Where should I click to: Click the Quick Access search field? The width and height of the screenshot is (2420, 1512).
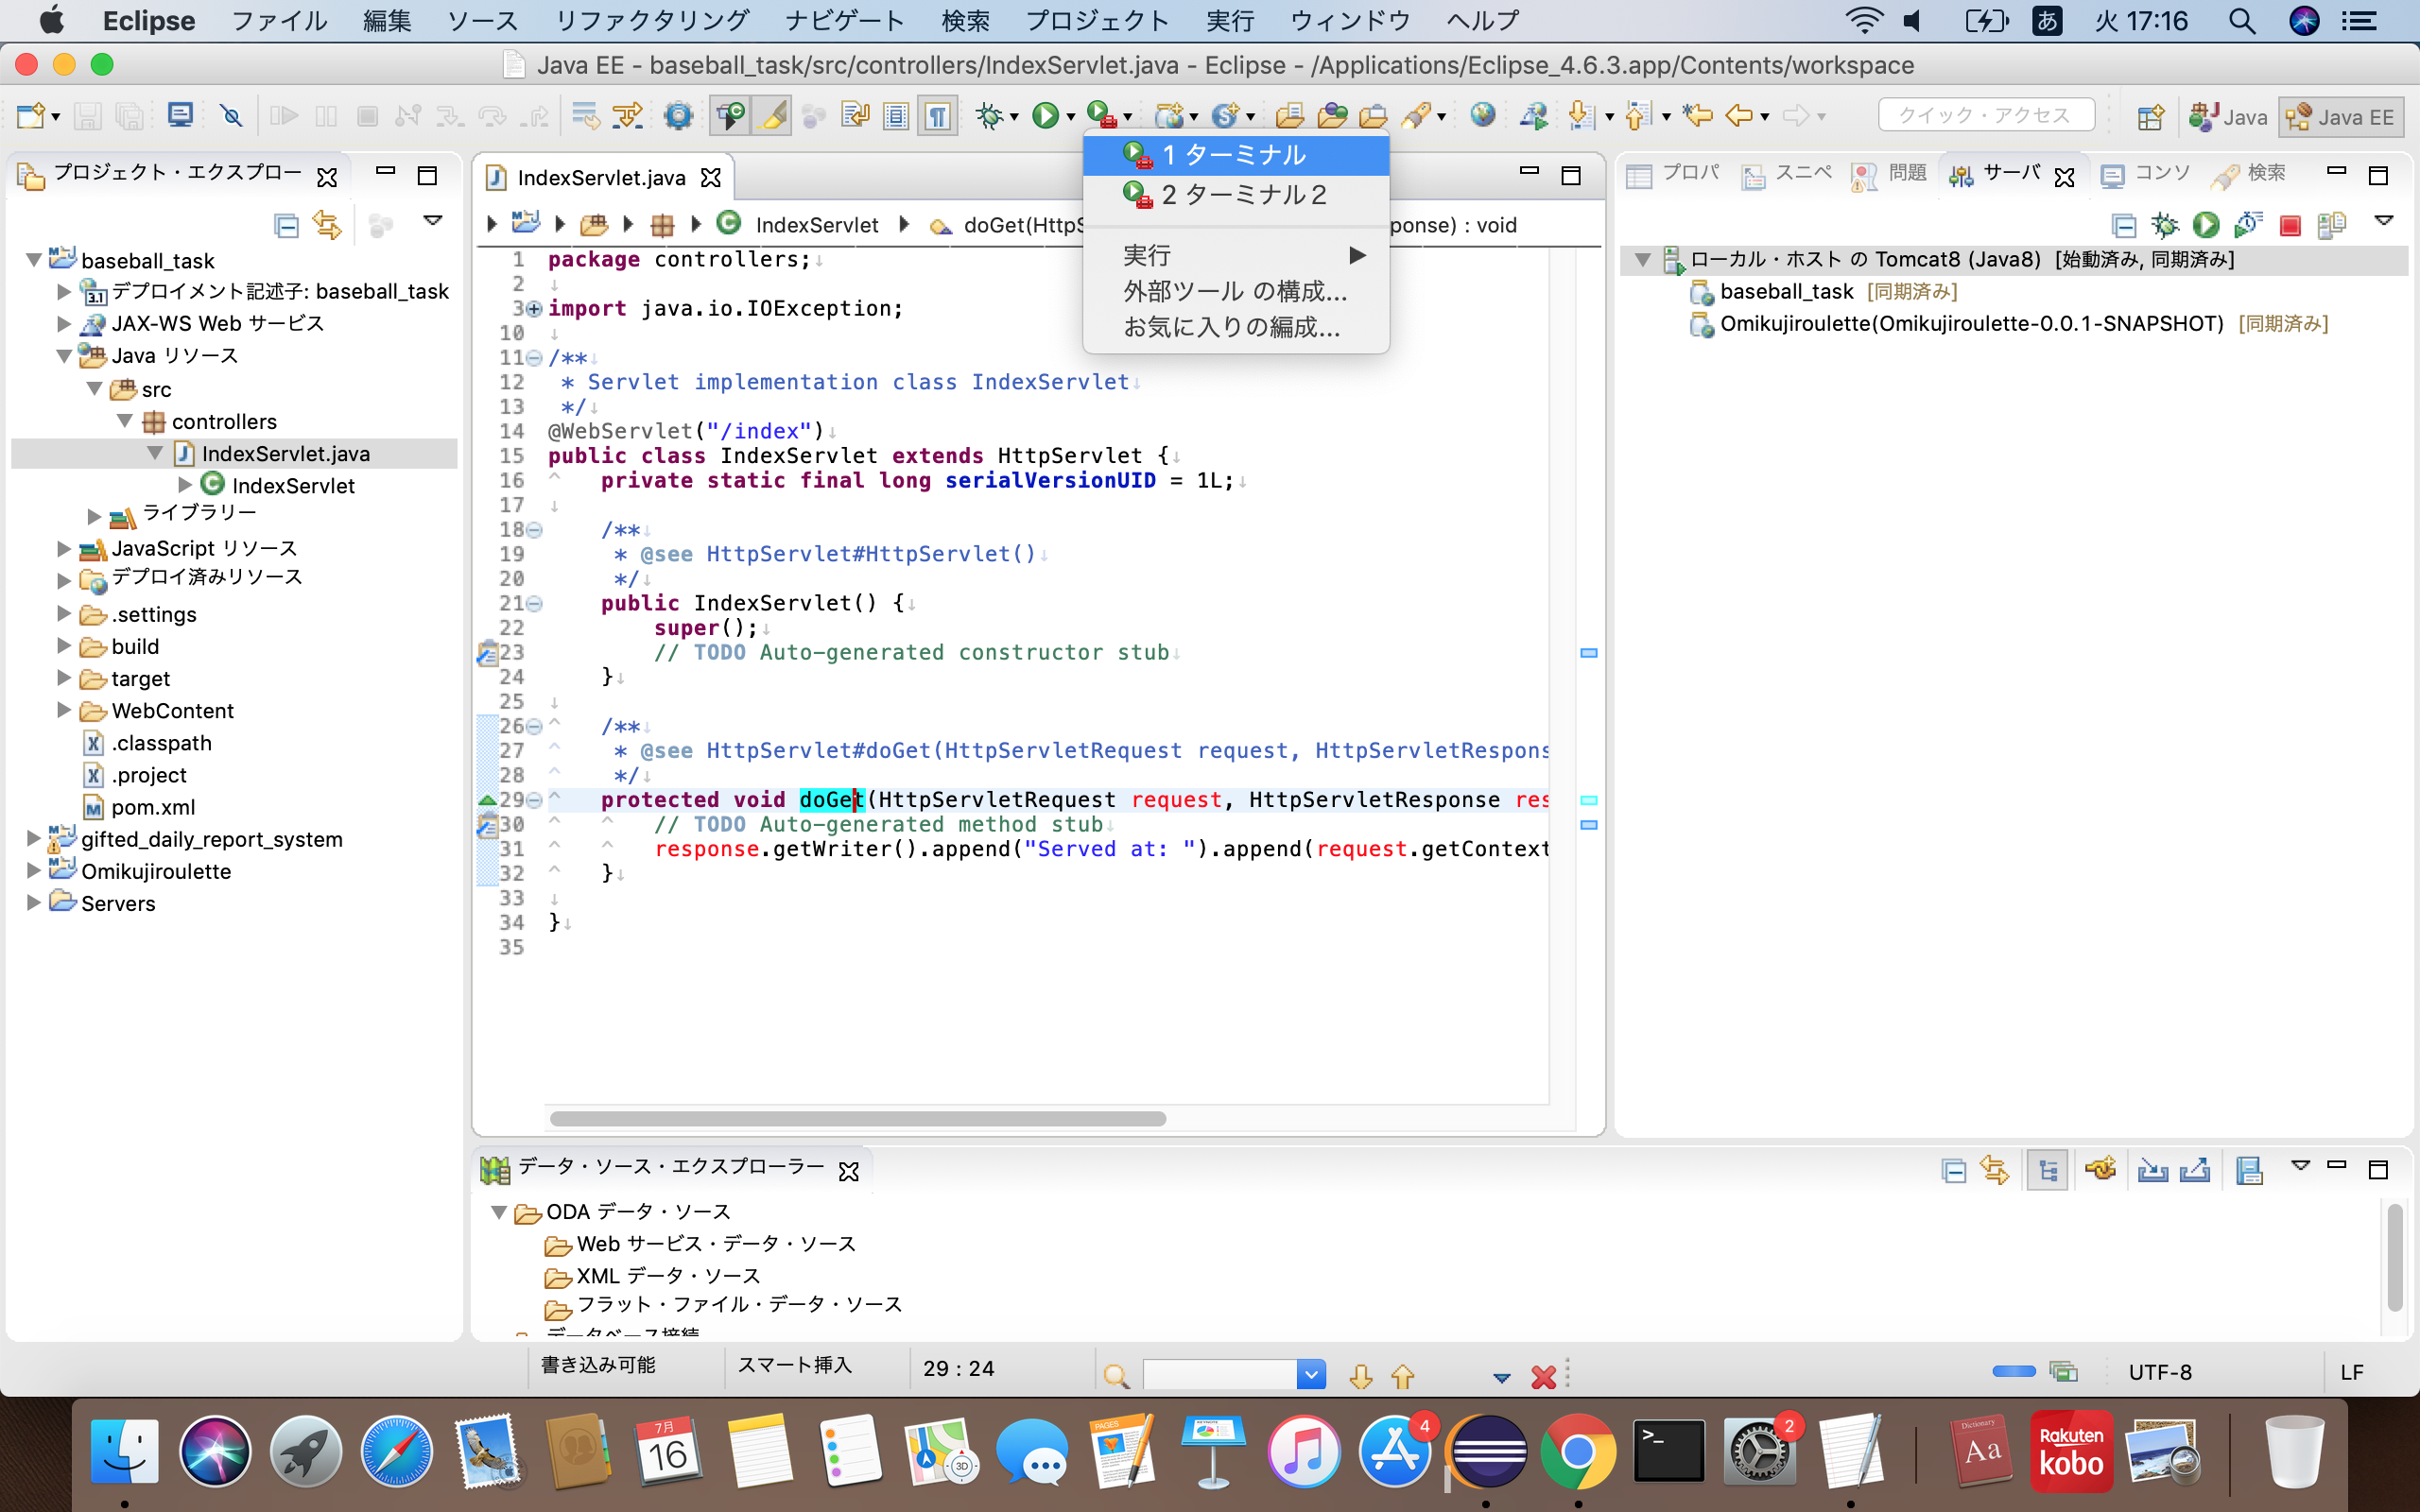pos(1986,116)
